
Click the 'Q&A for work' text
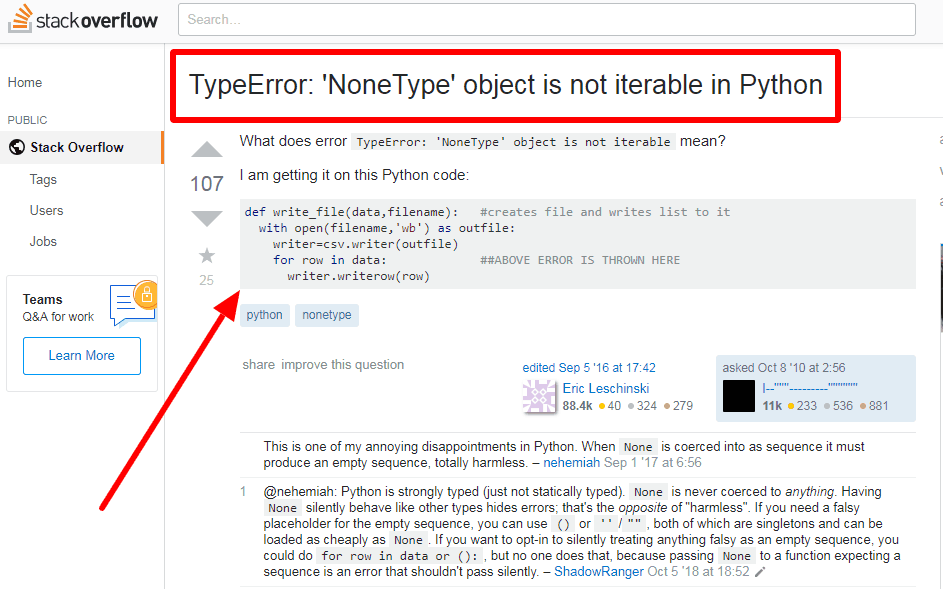click(58, 316)
